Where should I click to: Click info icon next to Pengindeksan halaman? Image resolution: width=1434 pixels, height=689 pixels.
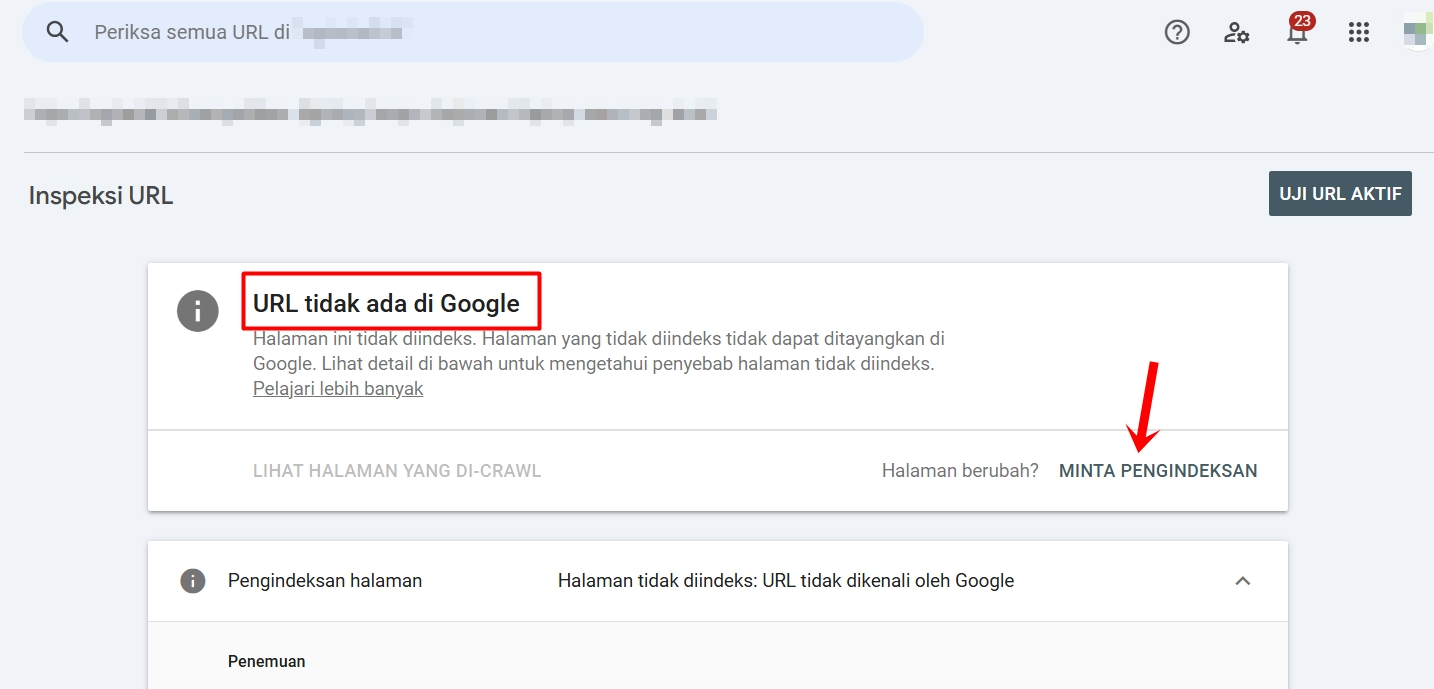[x=193, y=580]
